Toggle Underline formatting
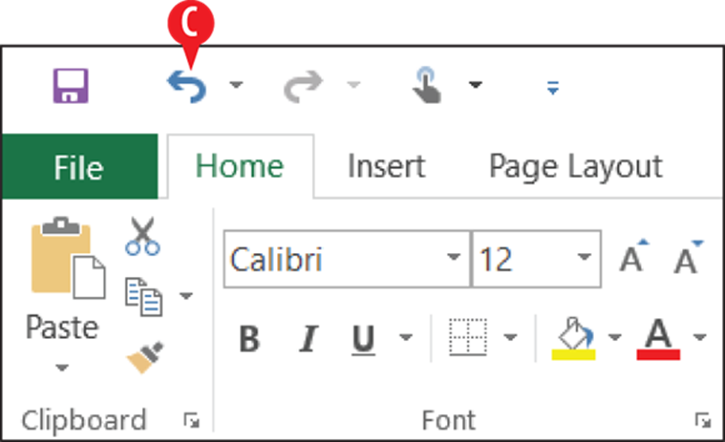This screenshot has height=442, width=725. coord(363,340)
